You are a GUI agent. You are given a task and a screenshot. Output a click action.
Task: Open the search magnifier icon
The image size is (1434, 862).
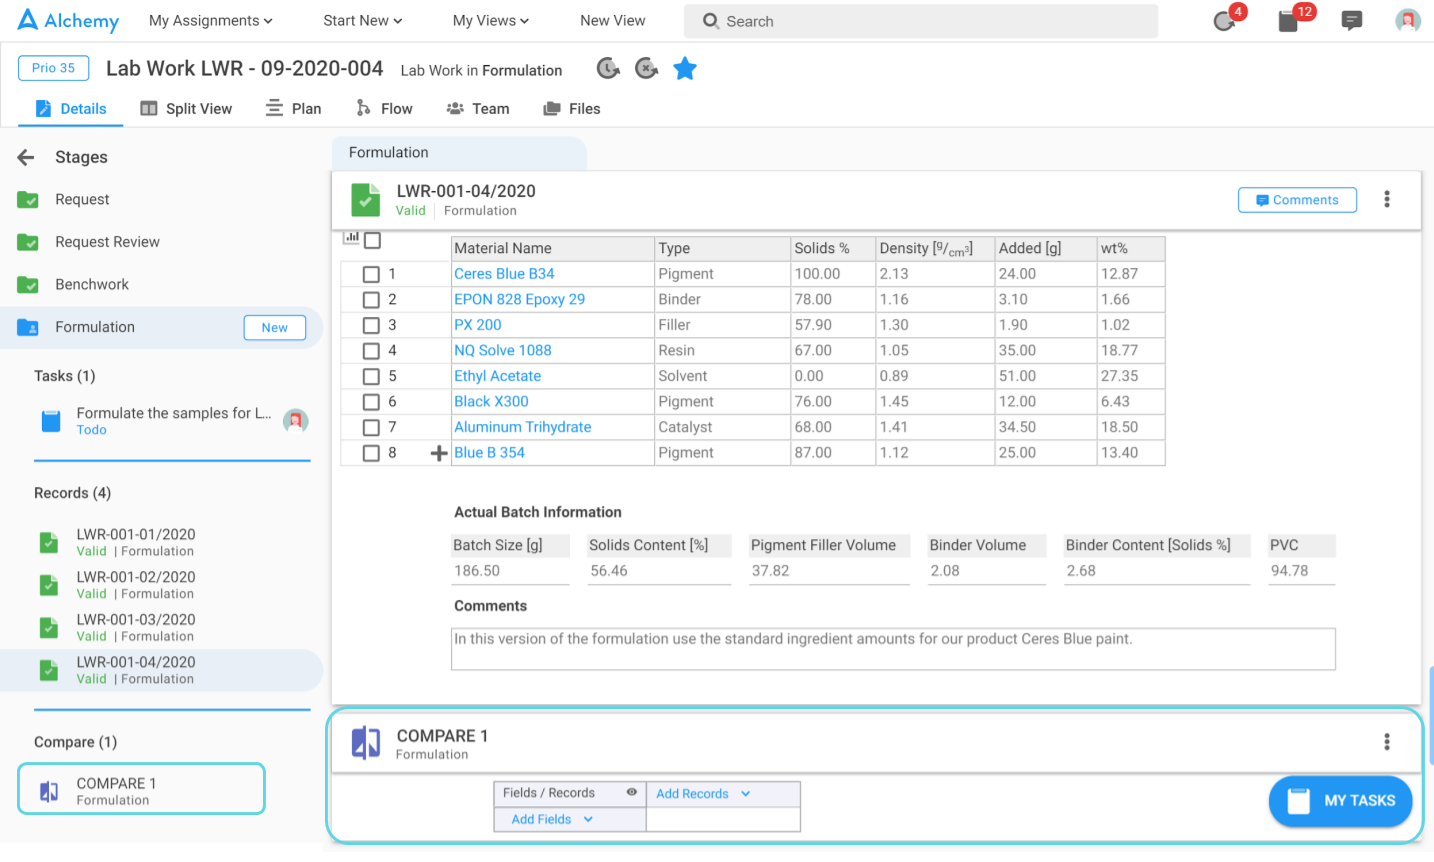point(711,21)
